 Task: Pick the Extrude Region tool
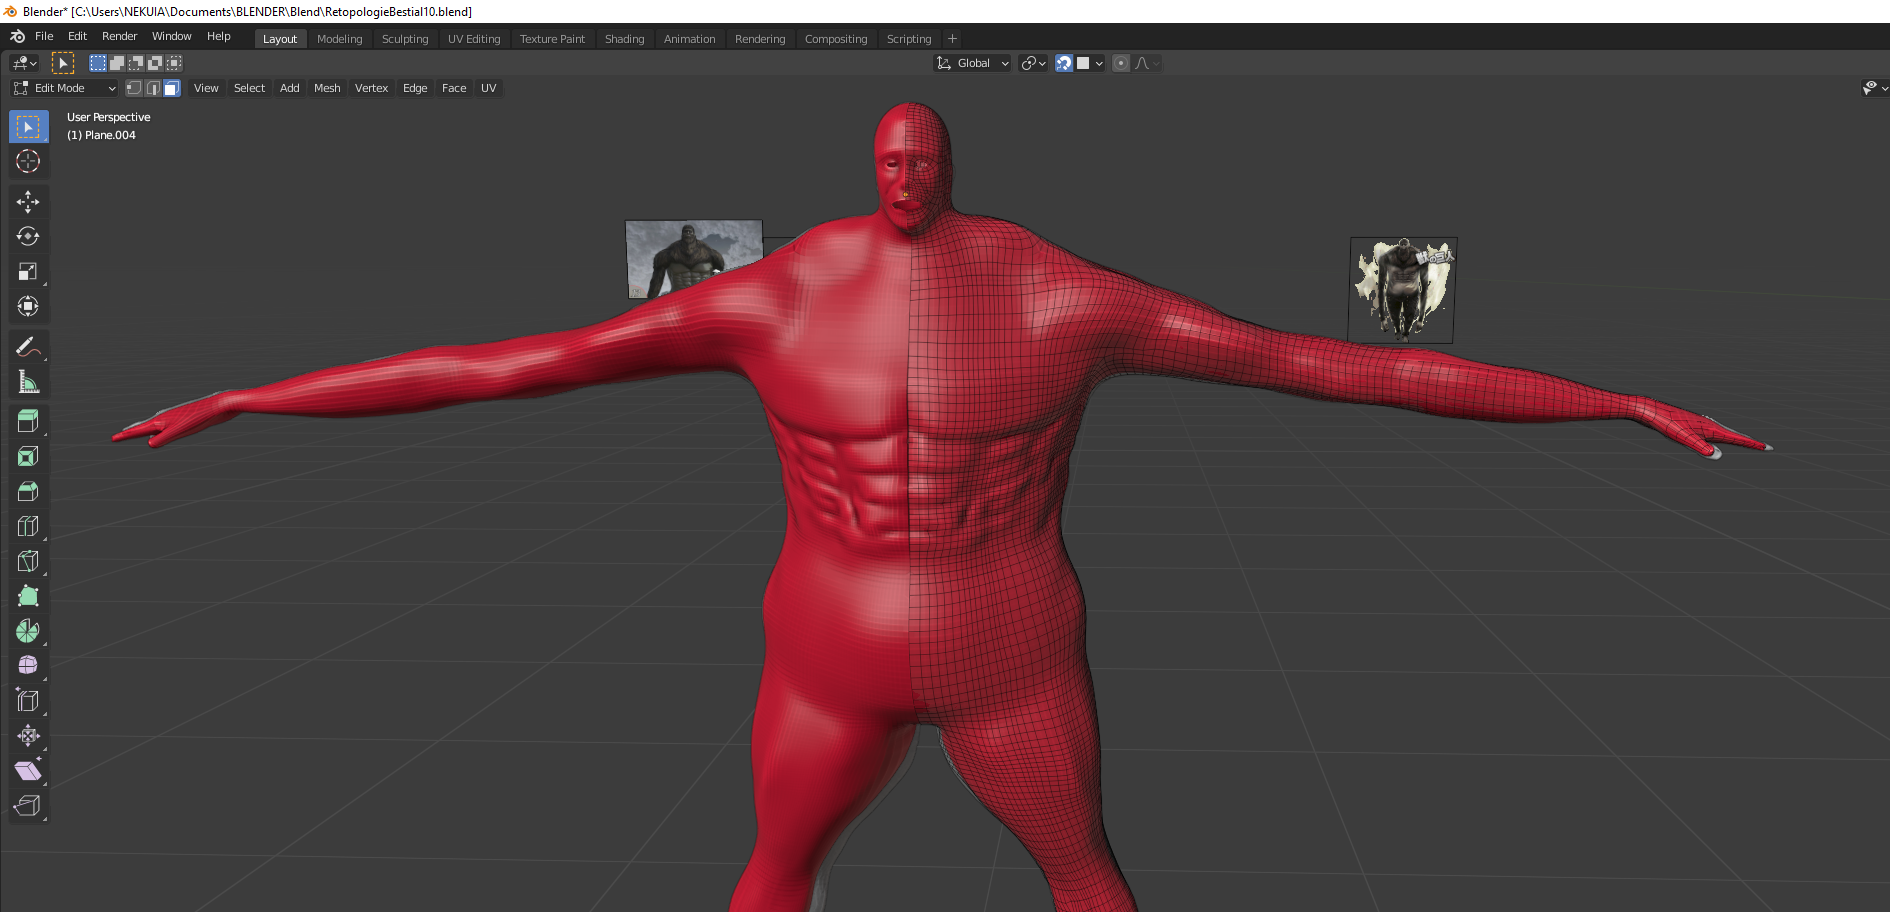click(28, 422)
